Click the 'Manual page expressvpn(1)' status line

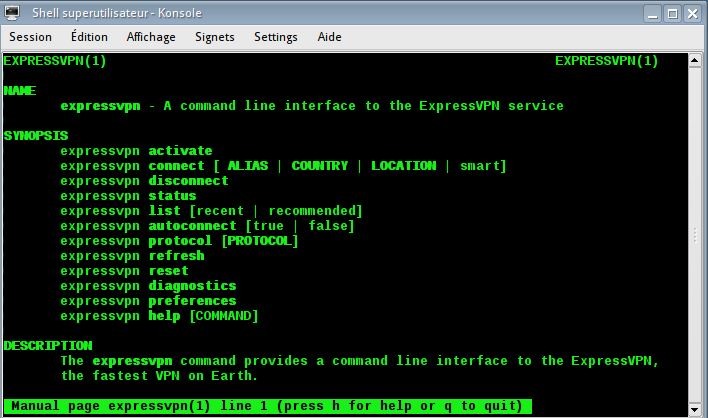tap(268, 406)
